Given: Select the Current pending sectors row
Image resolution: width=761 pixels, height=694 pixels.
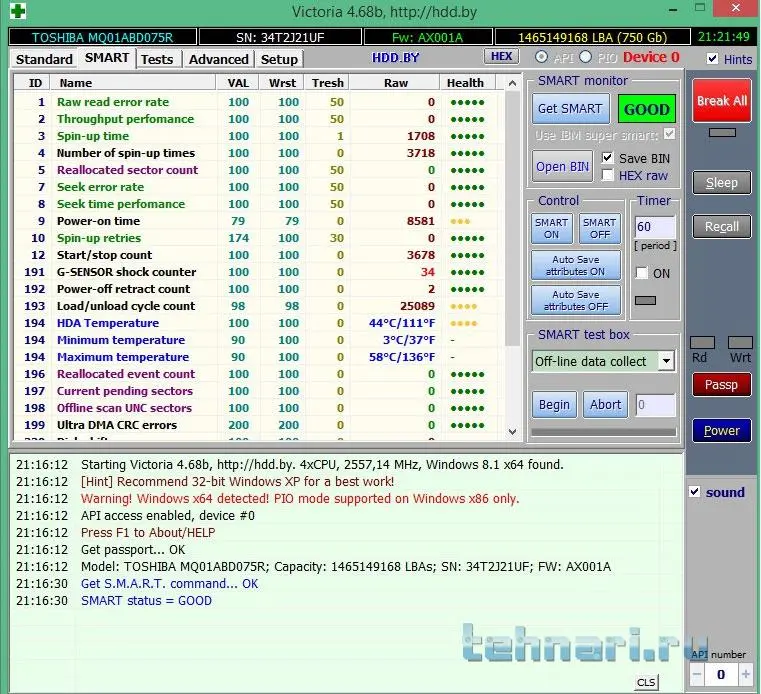Looking at the screenshot, I should point(259,391).
